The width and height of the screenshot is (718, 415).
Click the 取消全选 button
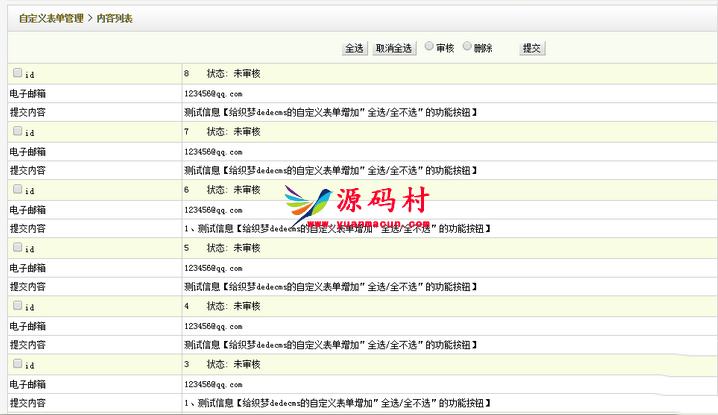coord(394,48)
